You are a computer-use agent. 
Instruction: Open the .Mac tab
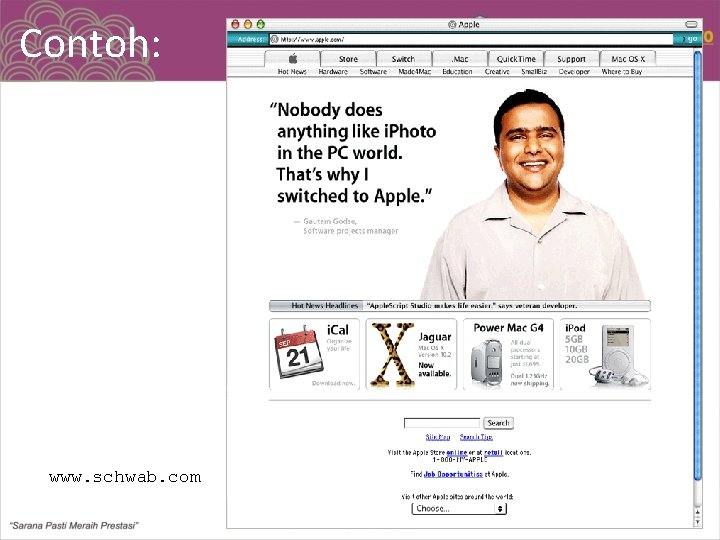(460, 59)
